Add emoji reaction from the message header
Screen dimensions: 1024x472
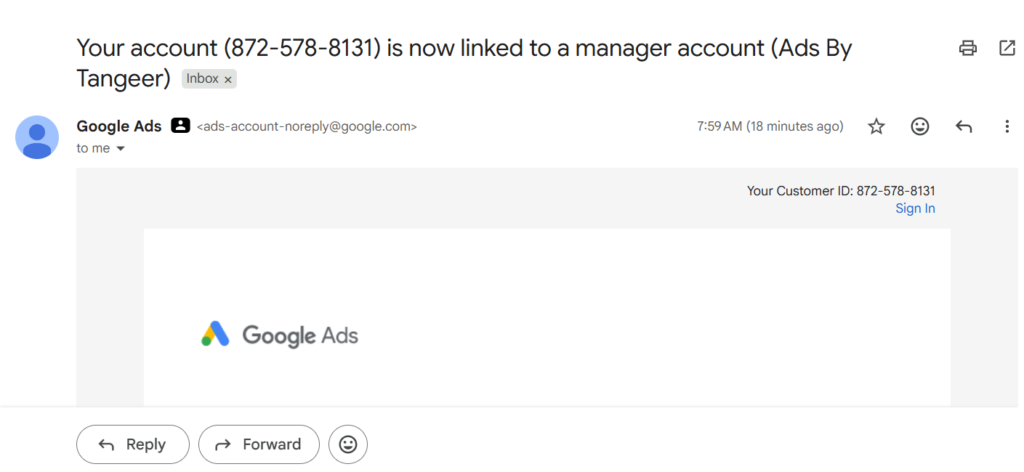tap(920, 127)
